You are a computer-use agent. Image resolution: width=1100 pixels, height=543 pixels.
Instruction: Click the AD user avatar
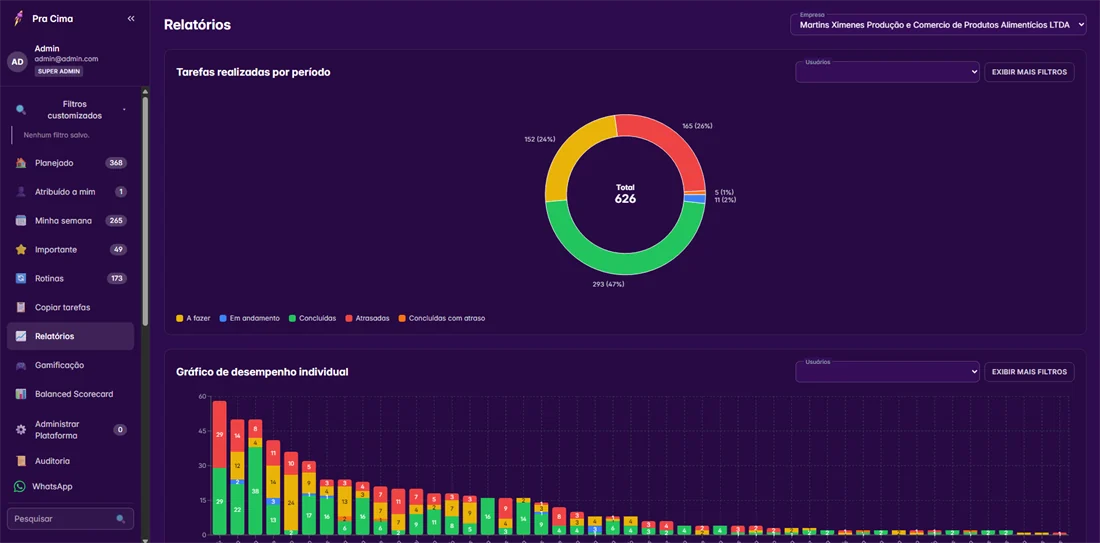coord(18,62)
